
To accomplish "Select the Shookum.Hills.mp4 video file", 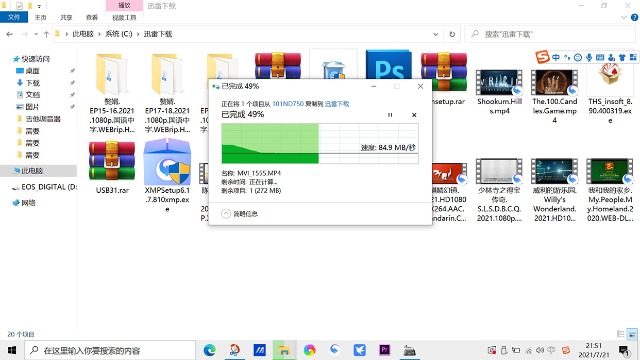I will tap(499, 92).
